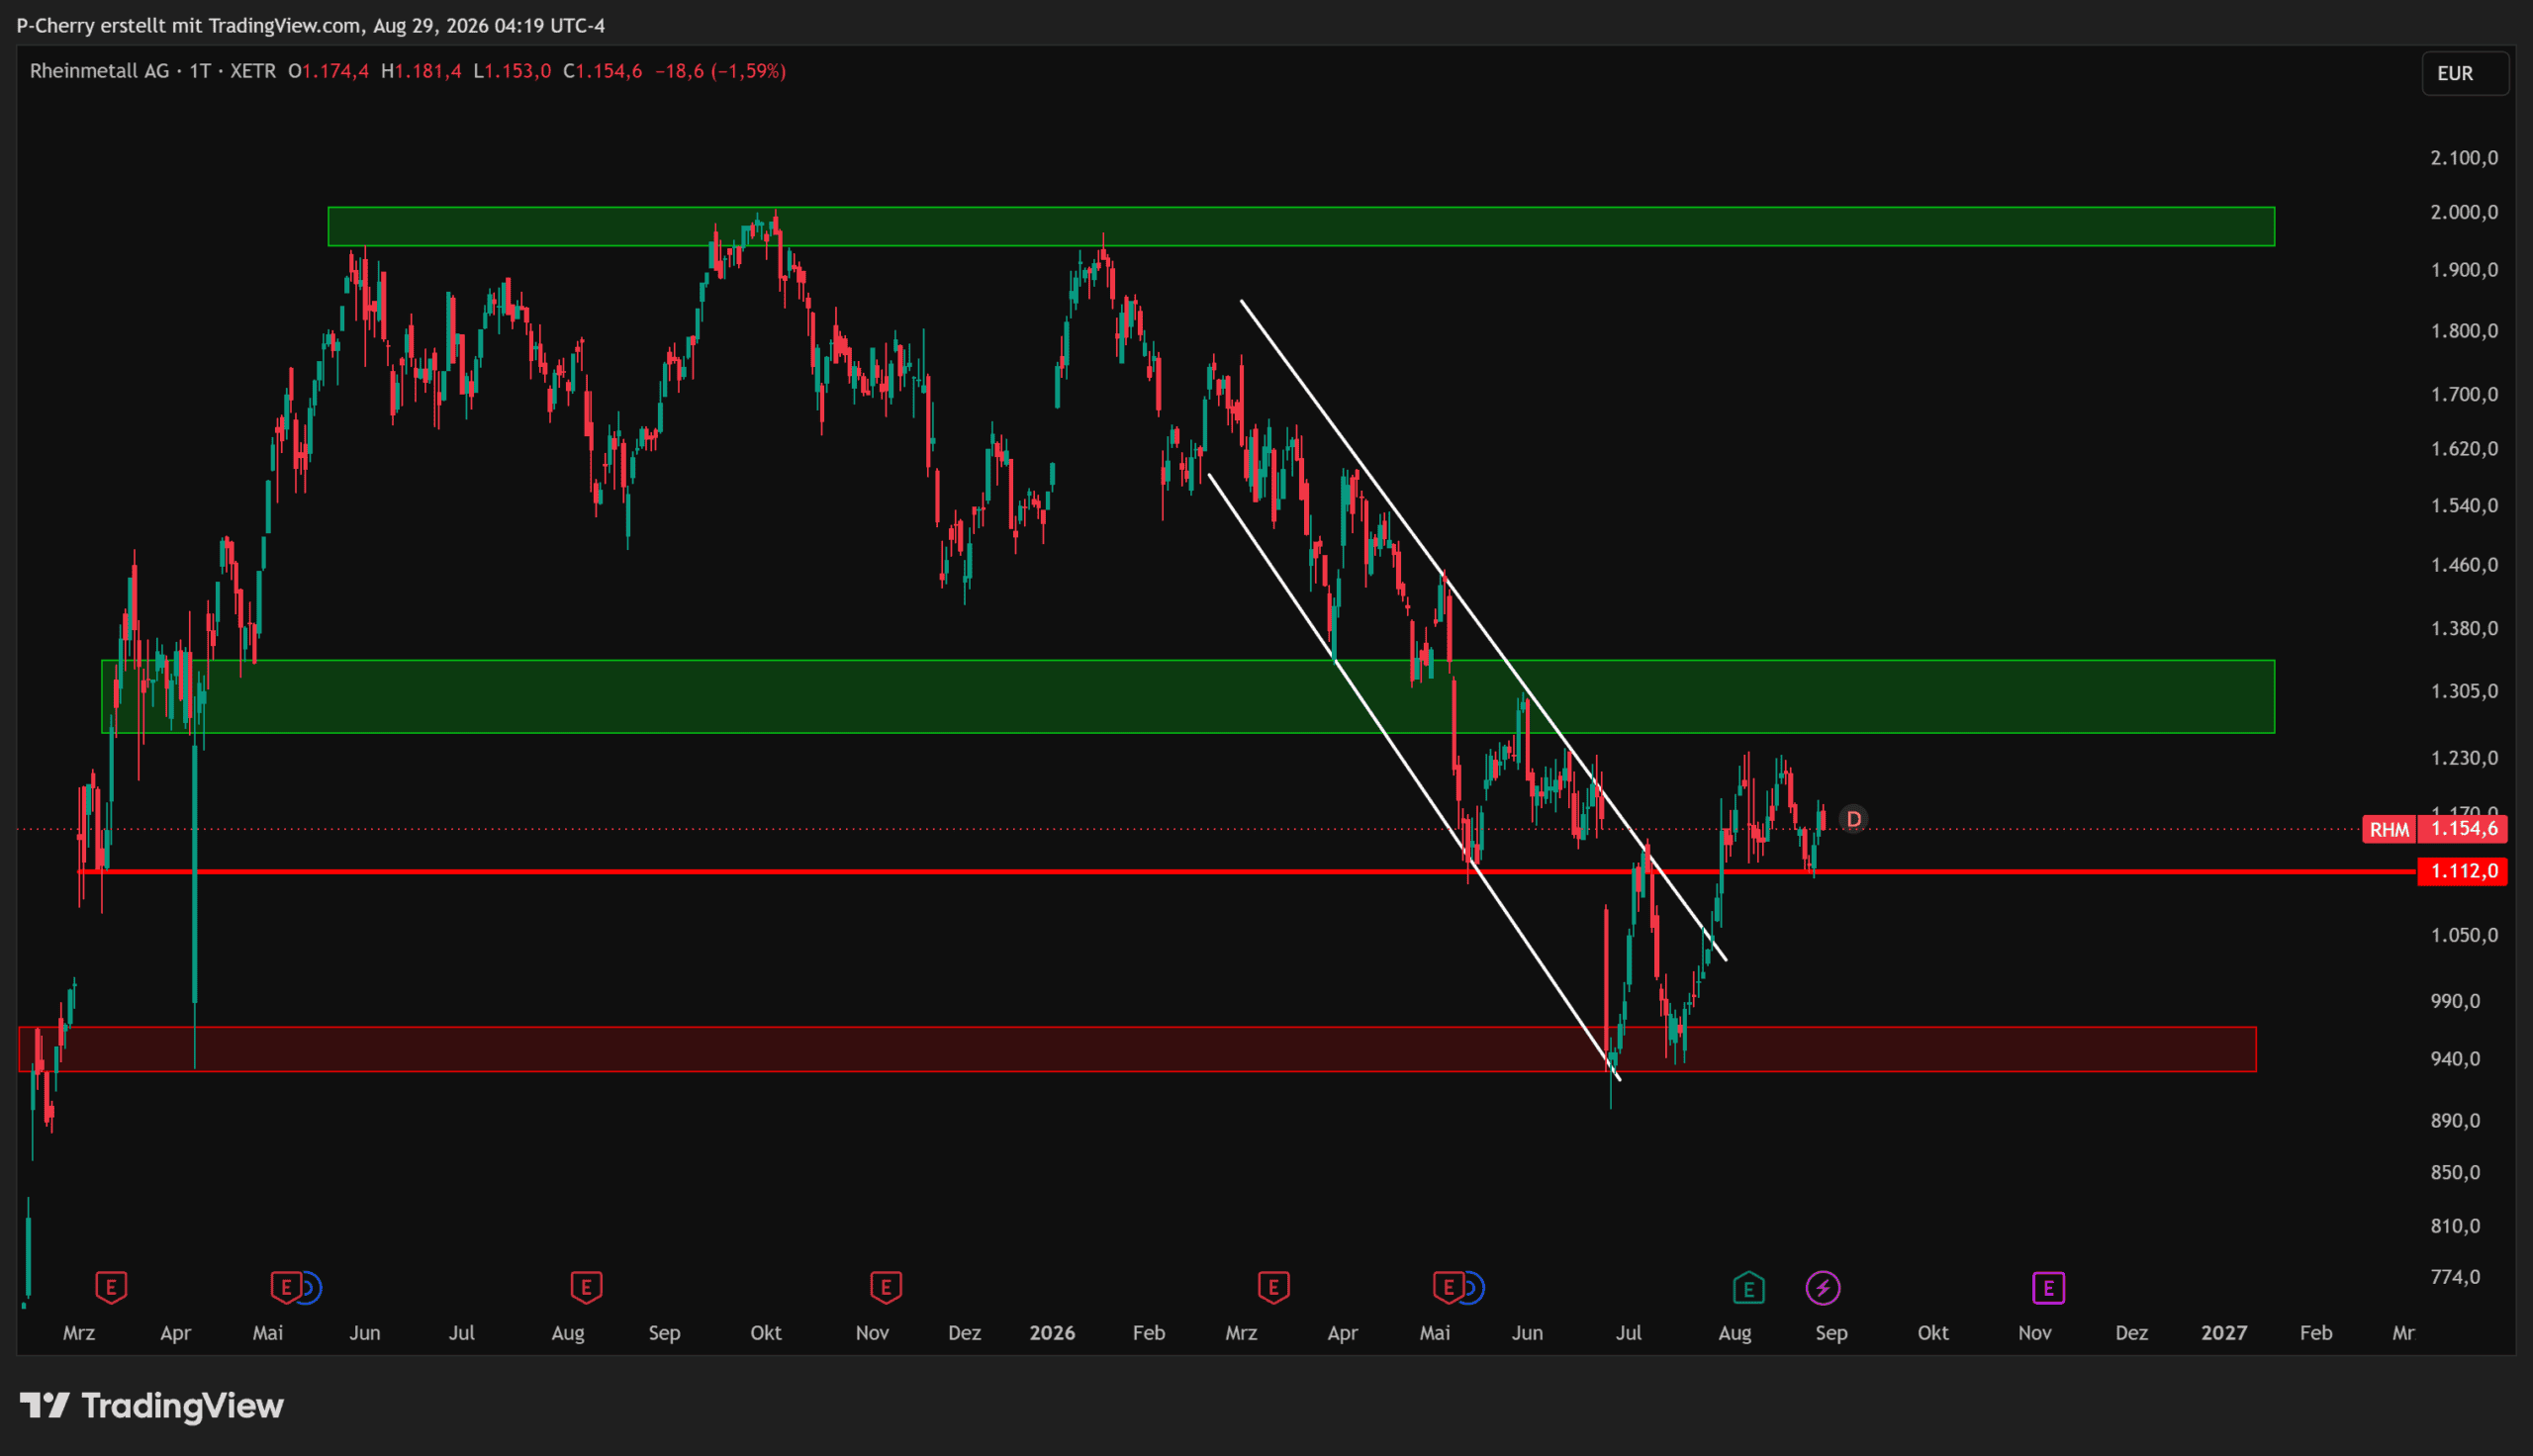Click the August 2025 earnings E marker
The height and width of the screenshot is (1456, 2533).
tap(586, 1287)
